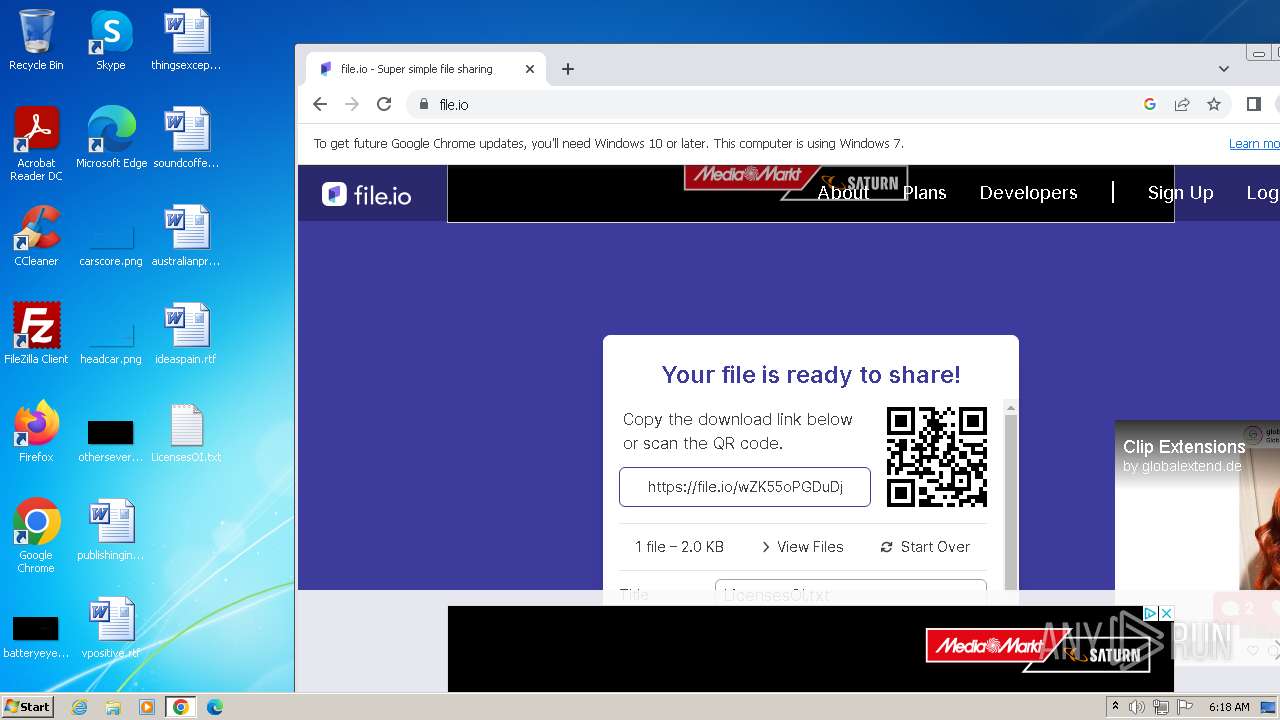This screenshot has width=1280, height=720.
Task: Go back in Chrome
Action: pyautogui.click(x=320, y=104)
